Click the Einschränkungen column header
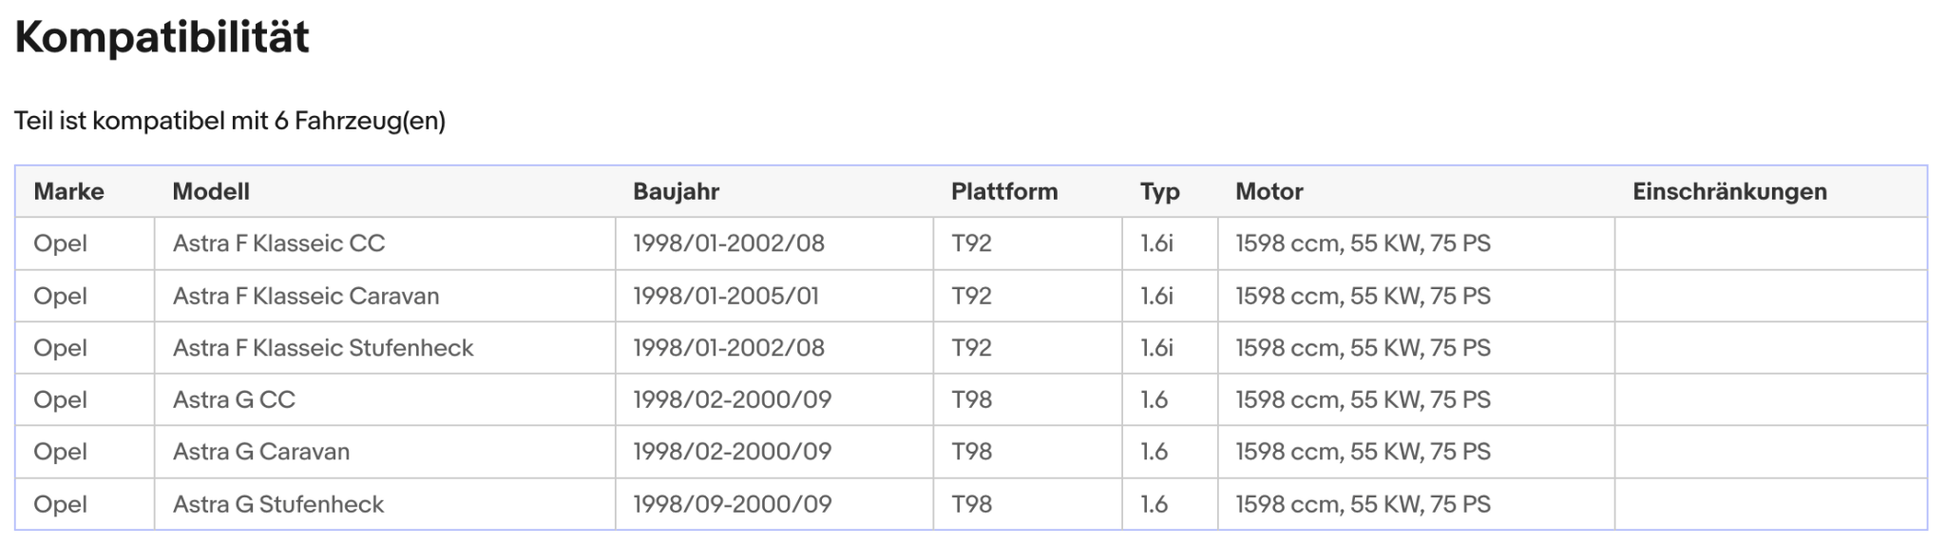The image size is (1946, 544). [1729, 192]
